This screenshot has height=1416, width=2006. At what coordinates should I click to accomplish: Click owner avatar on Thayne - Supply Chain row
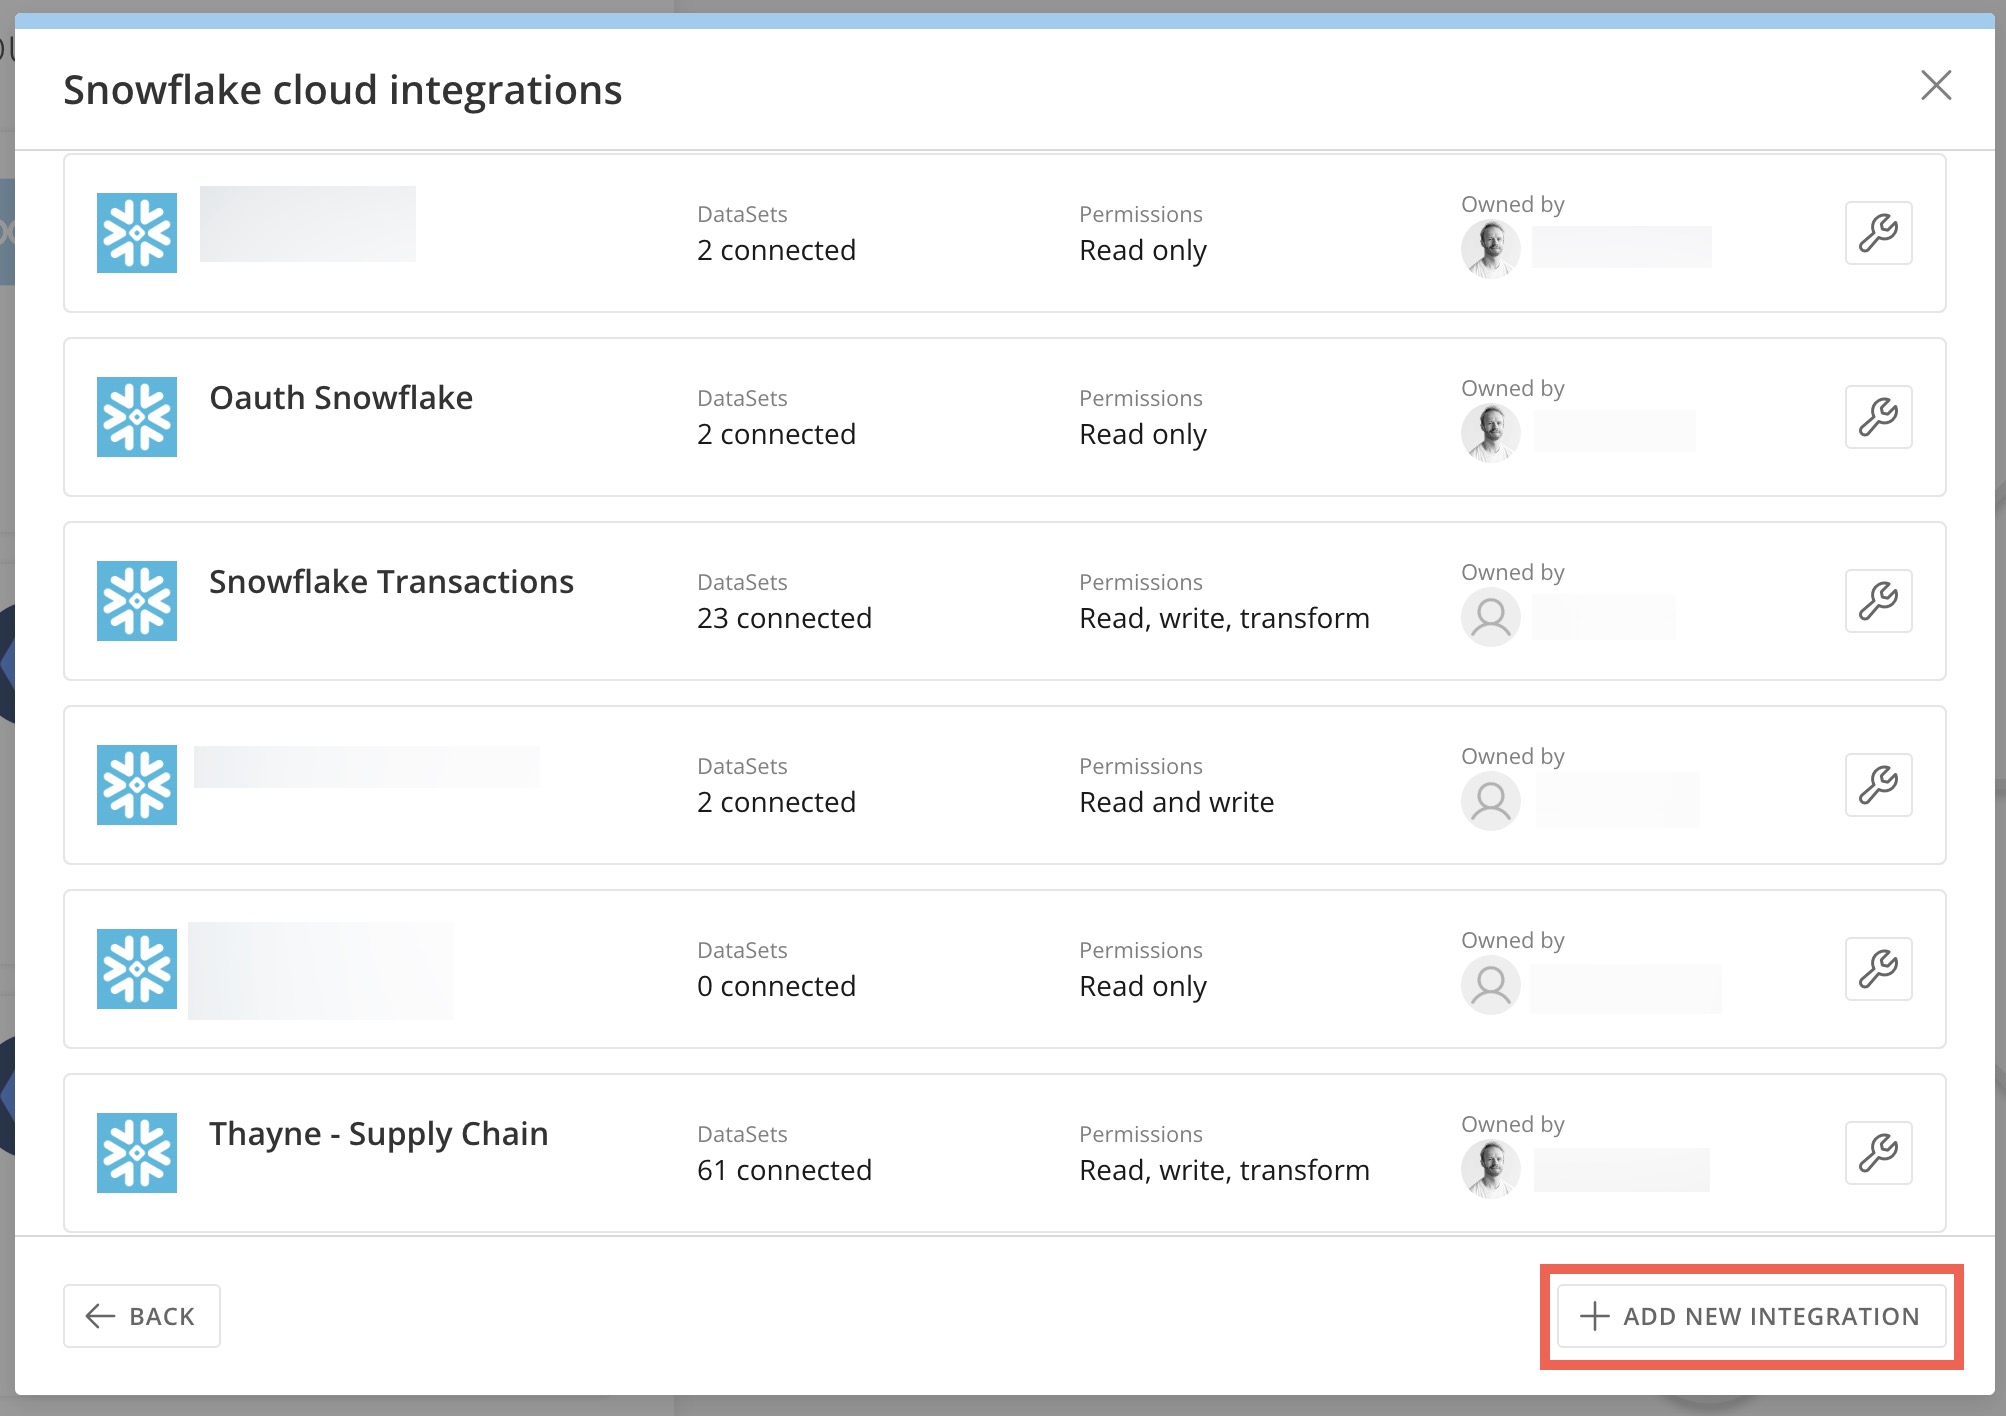click(x=1490, y=1169)
